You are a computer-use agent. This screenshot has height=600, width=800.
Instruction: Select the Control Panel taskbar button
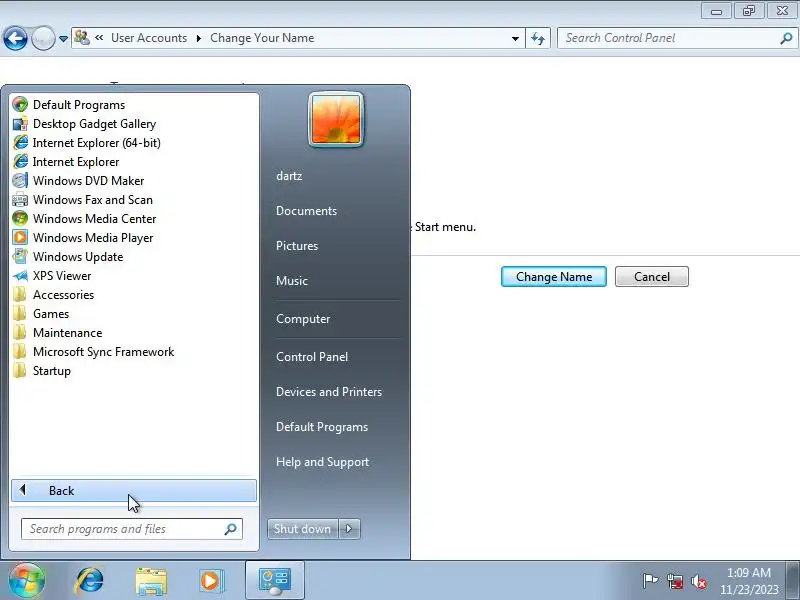(274, 581)
